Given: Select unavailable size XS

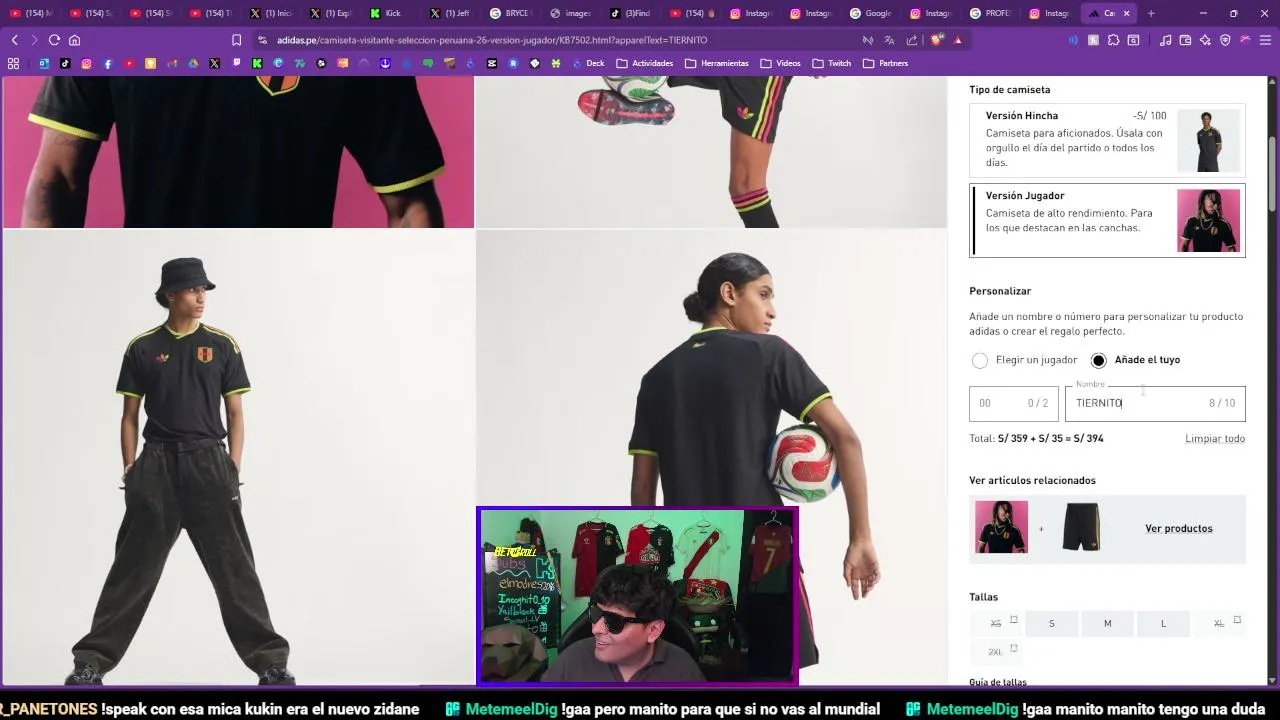Looking at the screenshot, I should tap(996, 623).
